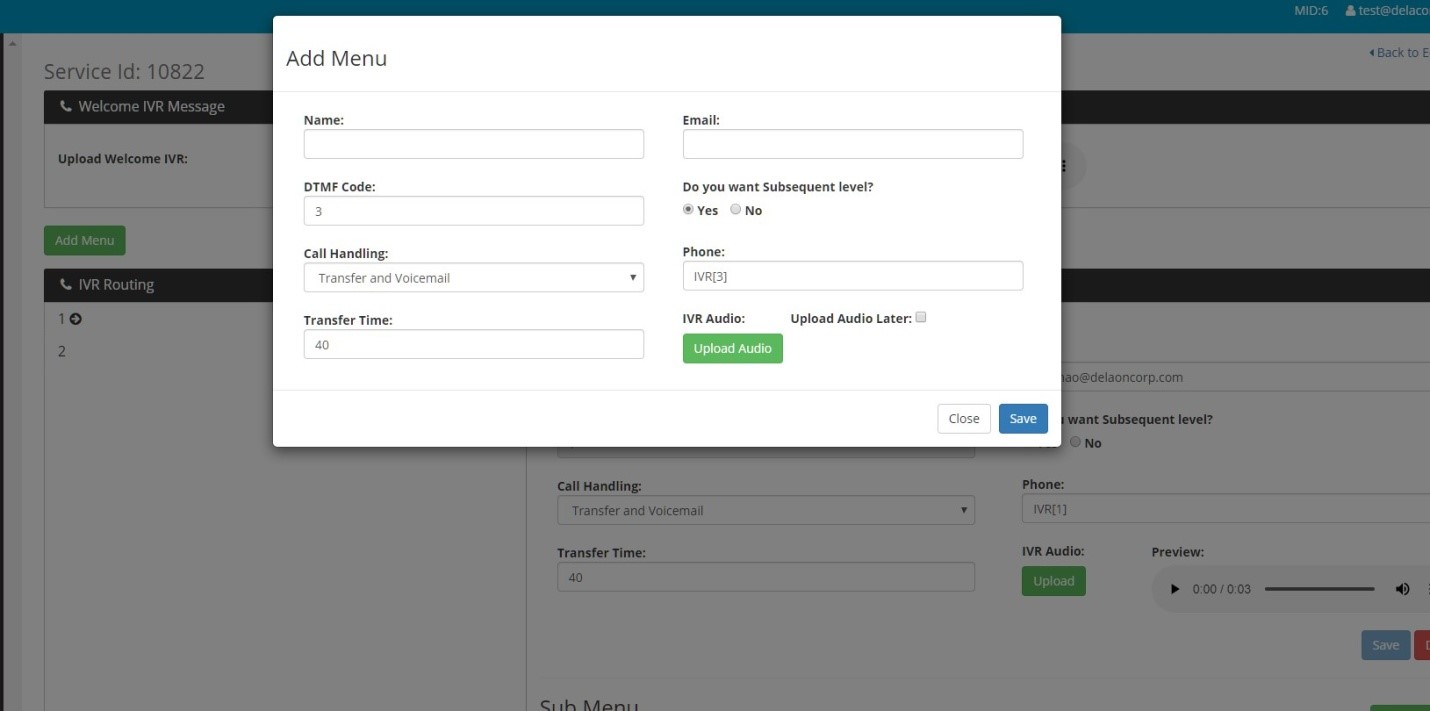Click the Phone field containing IVR[3]
Image resolution: width=1430 pixels, height=711 pixels.
(853, 276)
